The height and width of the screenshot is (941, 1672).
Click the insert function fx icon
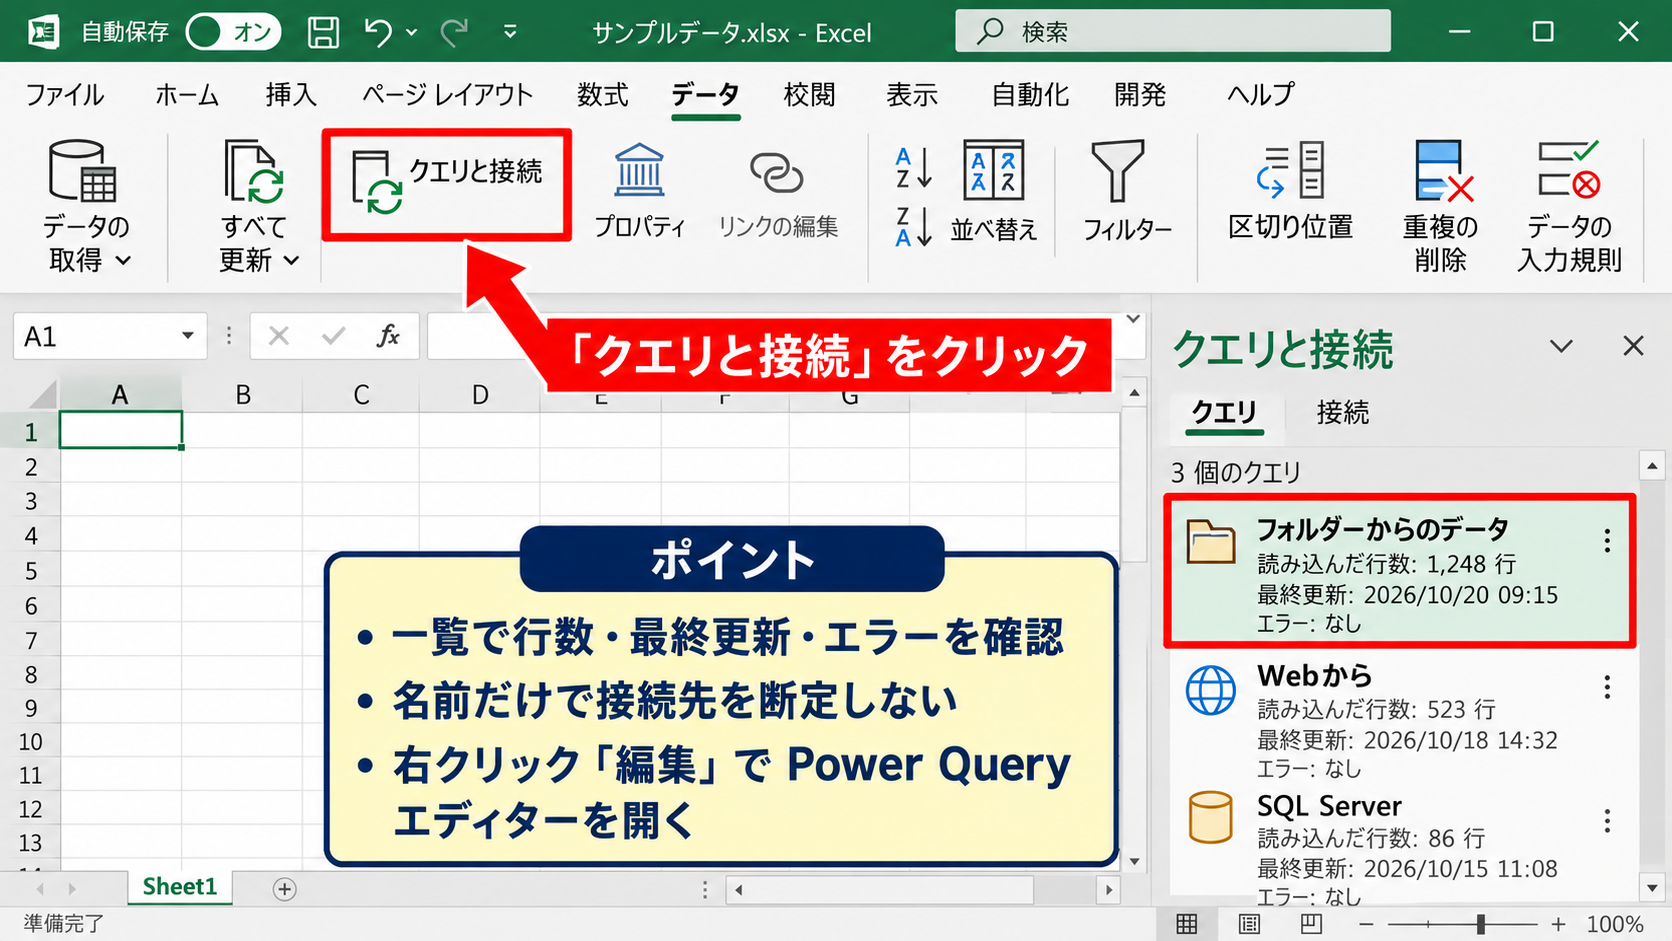[388, 336]
